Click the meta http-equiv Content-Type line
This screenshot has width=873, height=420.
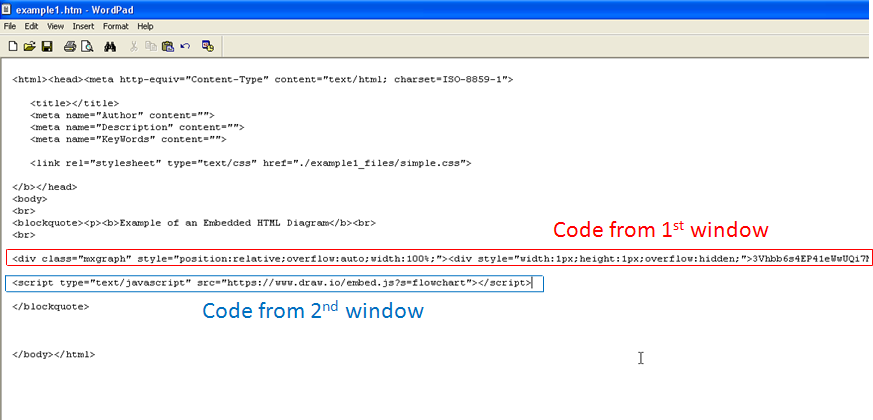point(262,80)
